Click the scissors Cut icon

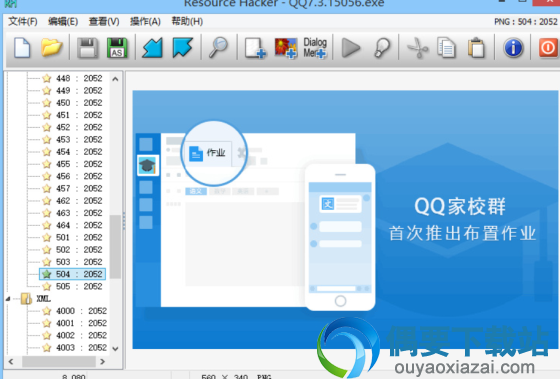coord(417,48)
